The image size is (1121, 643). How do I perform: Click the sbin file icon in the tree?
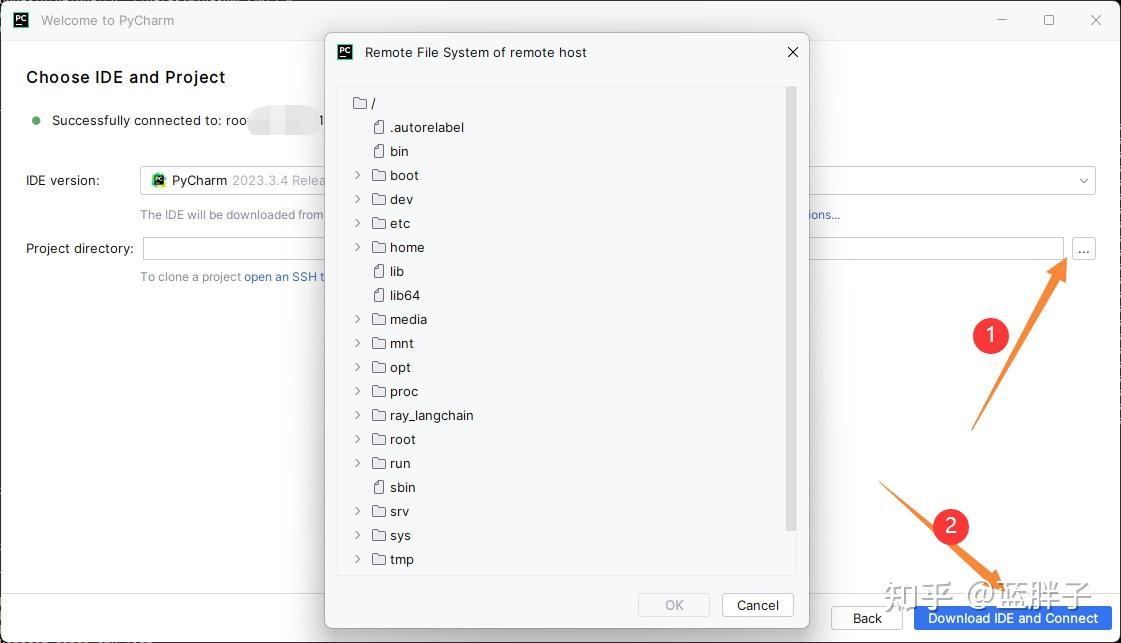pyautogui.click(x=378, y=487)
